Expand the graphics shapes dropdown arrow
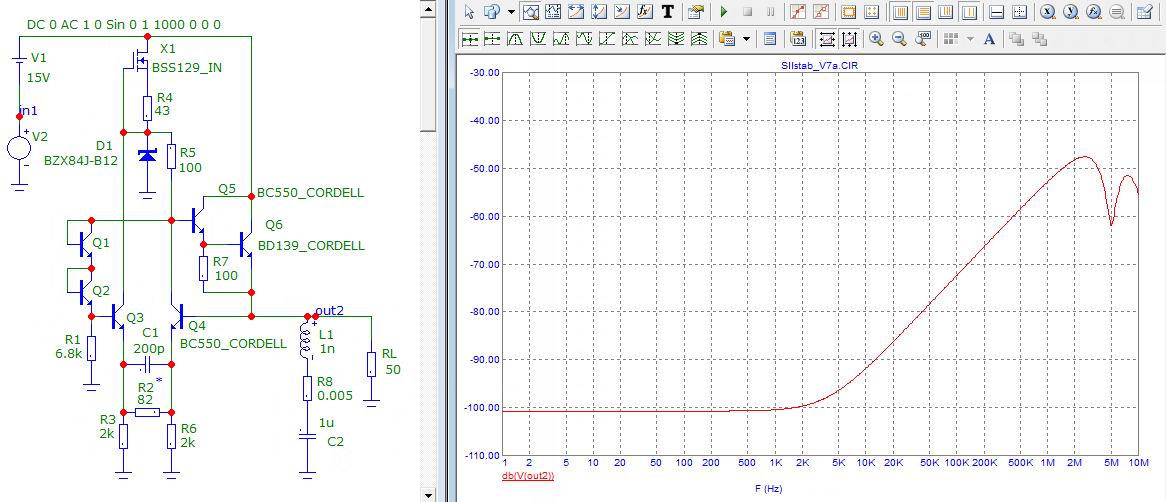Image resolution: width=1166 pixels, height=502 pixels. [x=511, y=12]
